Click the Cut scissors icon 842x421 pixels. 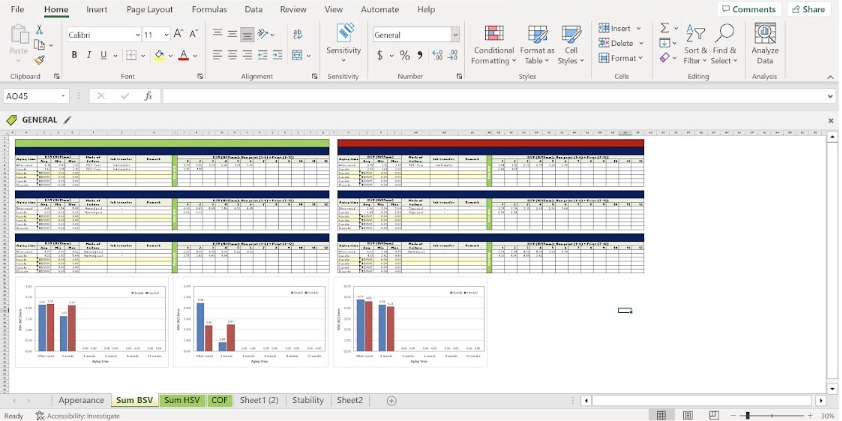coord(39,30)
